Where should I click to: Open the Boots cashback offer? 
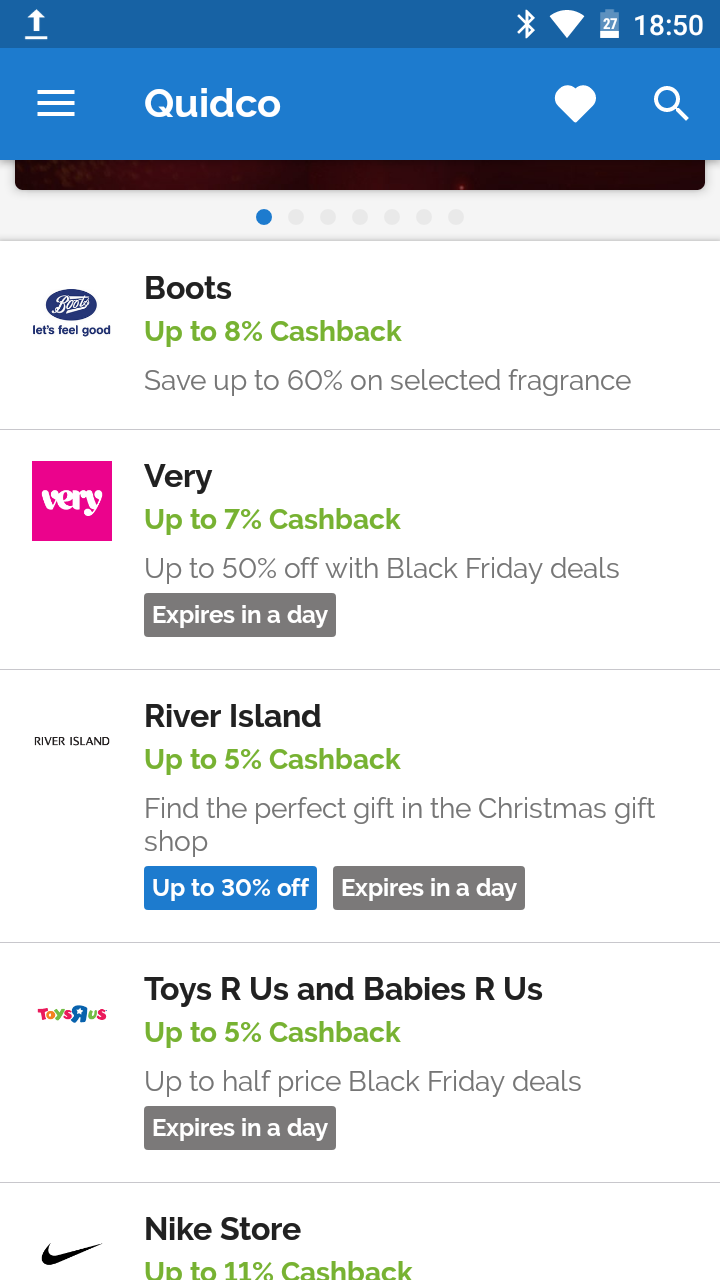point(273,332)
